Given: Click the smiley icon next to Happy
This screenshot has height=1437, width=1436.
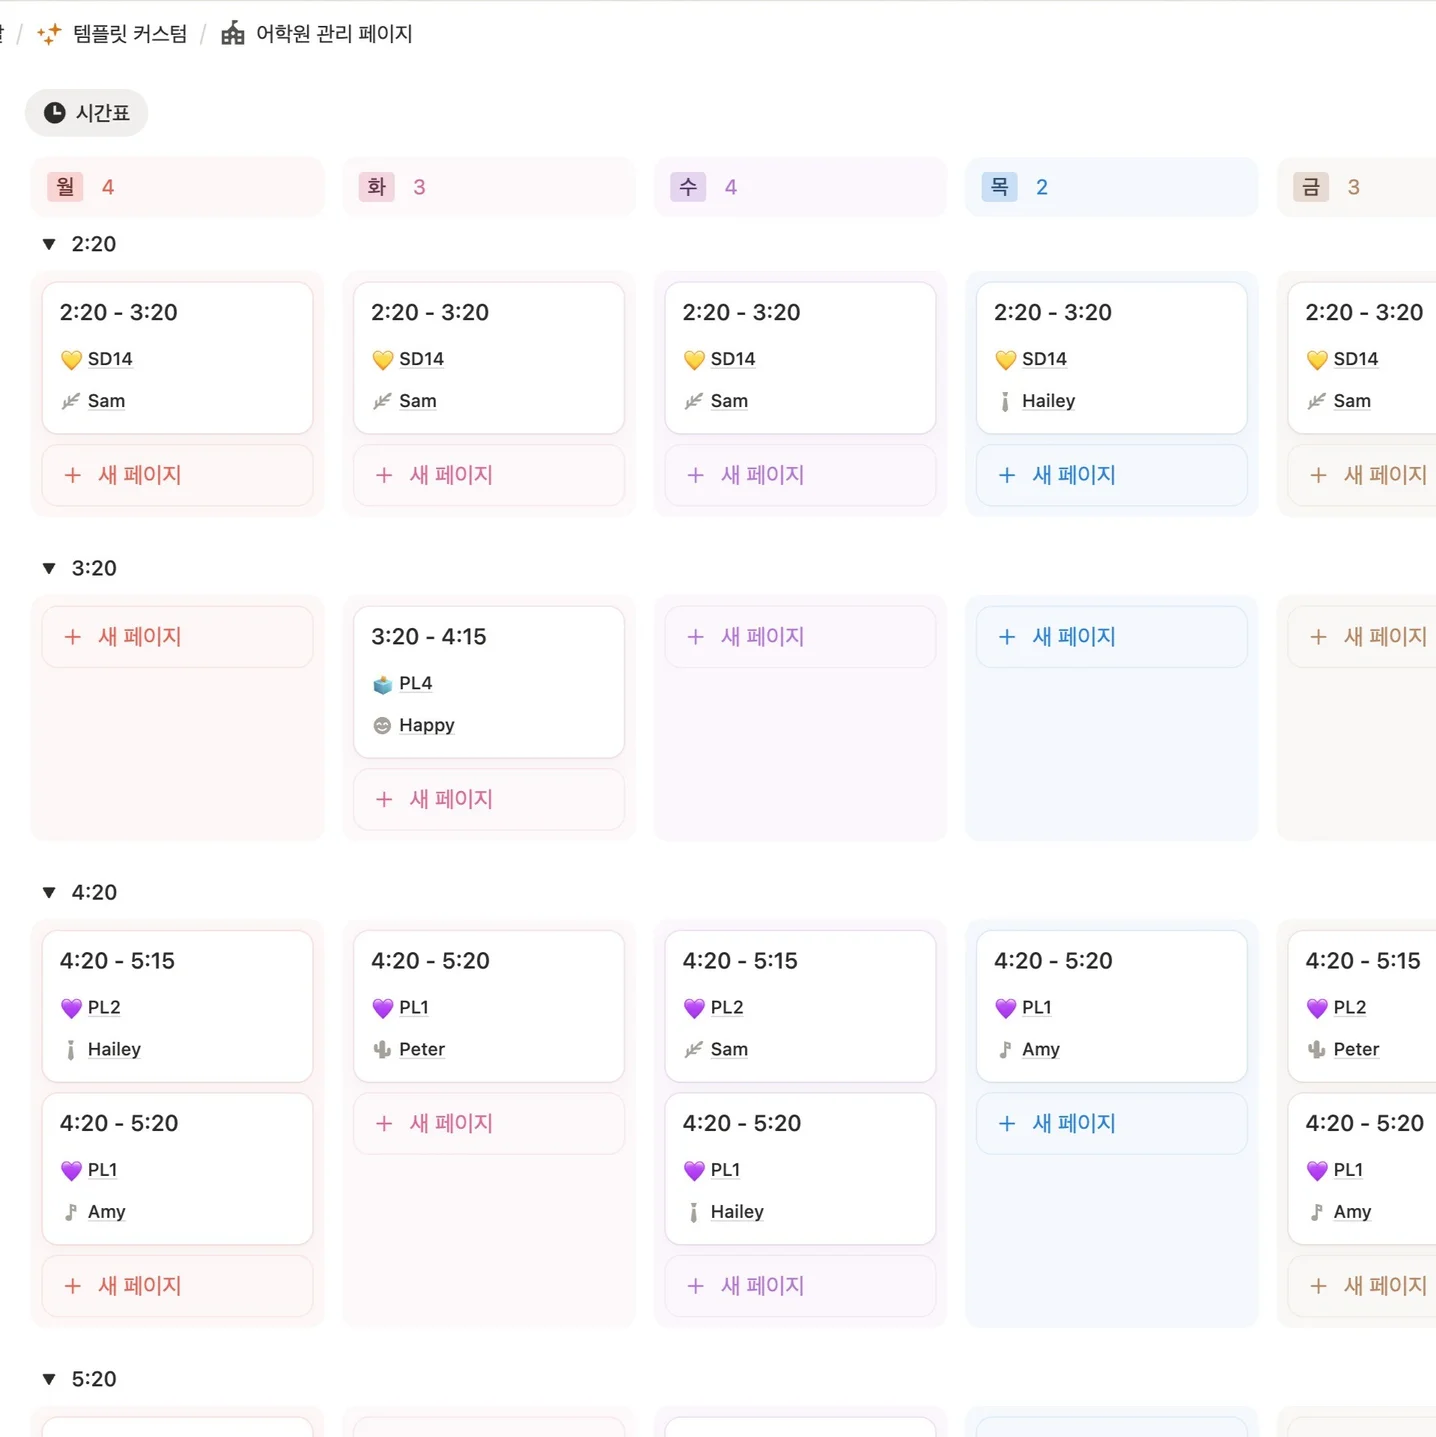Looking at the screenshot, I should [x=383, y=724].
